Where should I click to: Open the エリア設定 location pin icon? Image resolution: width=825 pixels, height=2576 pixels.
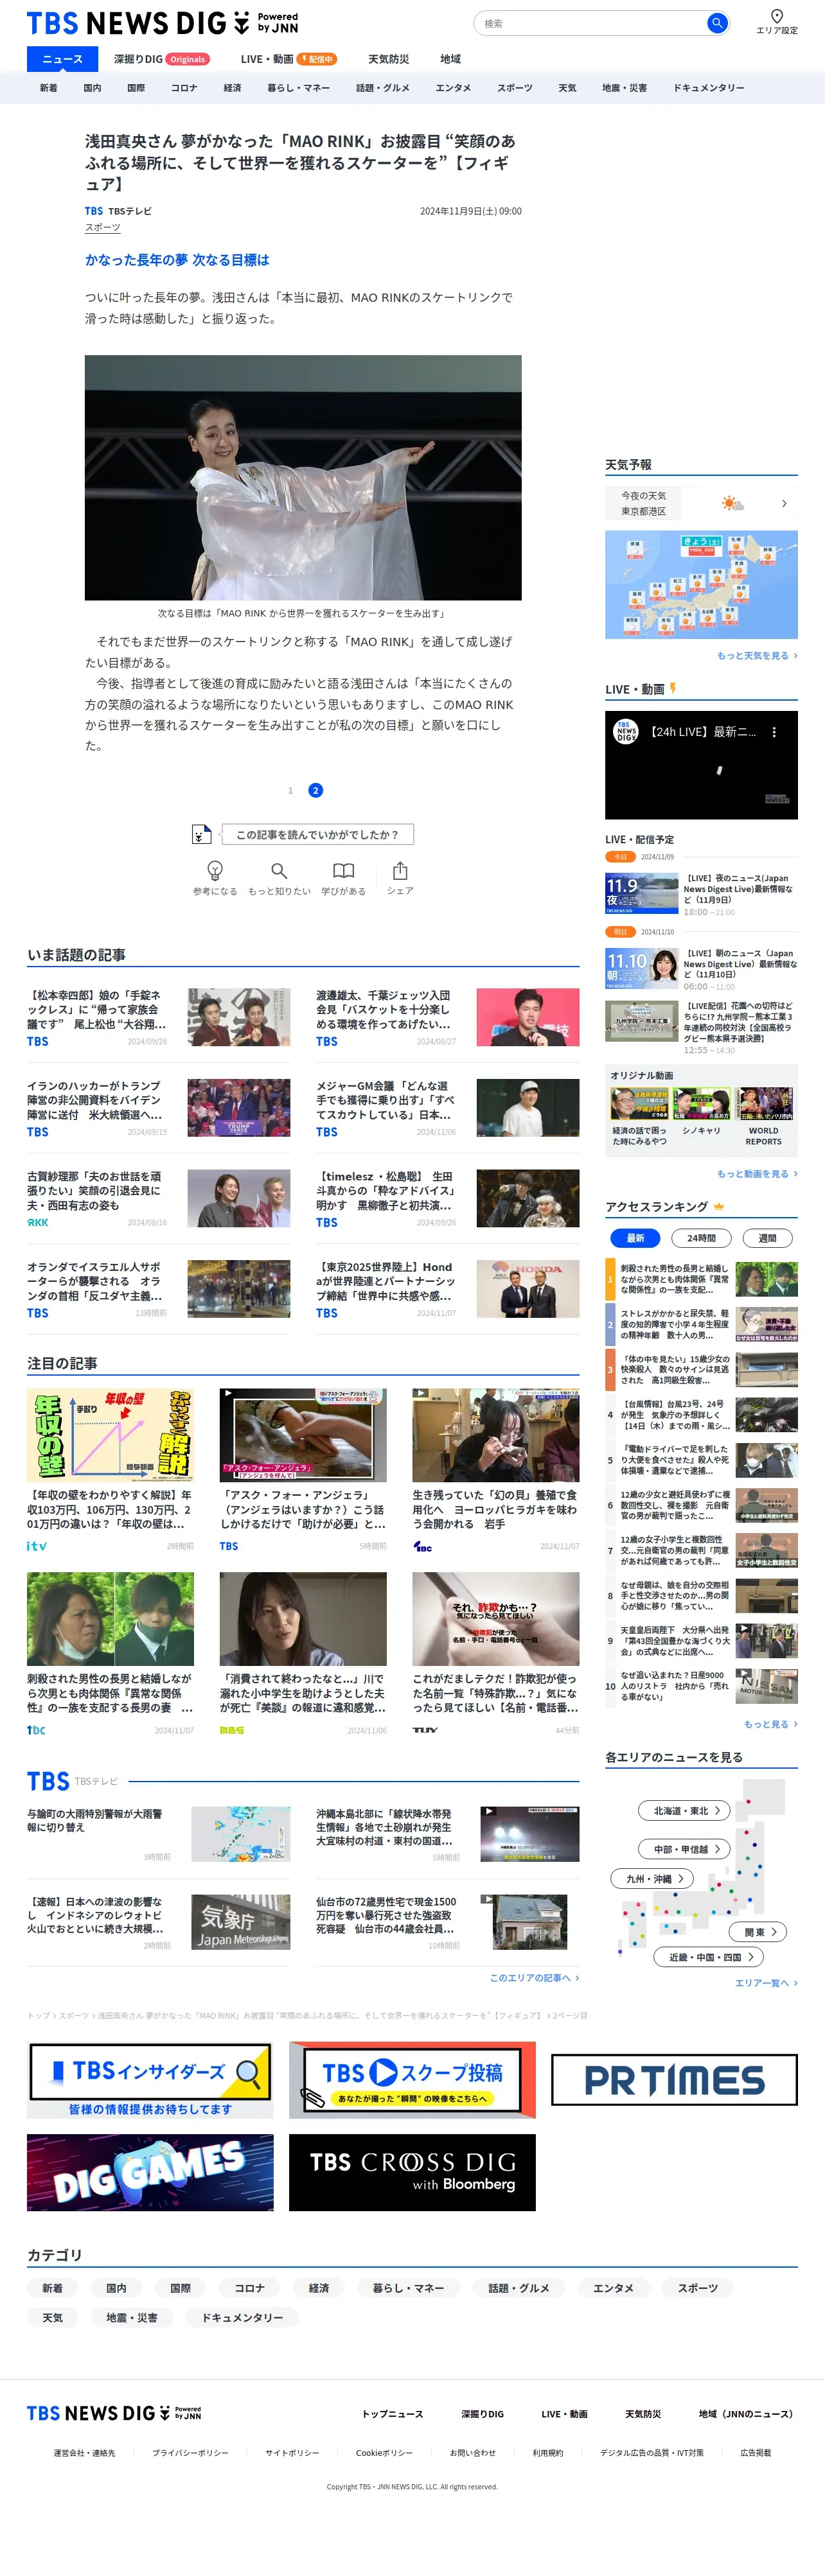(x=777, y=16)
